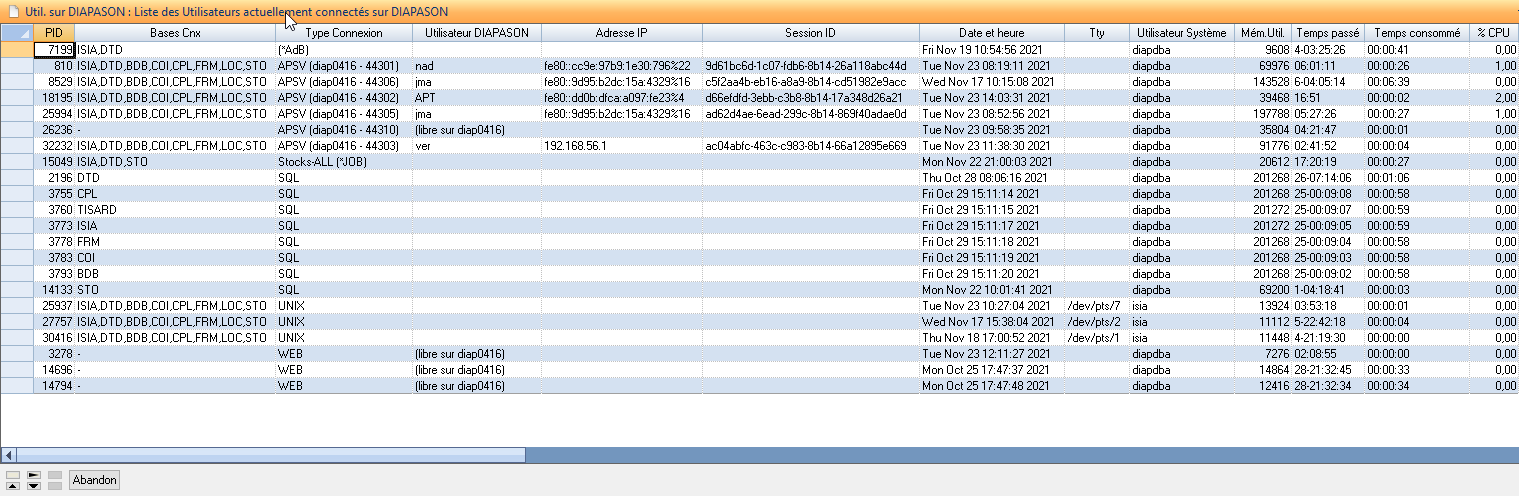Select the PID cell showing 7199
The height and width of the screenshot is (496, 1519).
click(54, 49)
